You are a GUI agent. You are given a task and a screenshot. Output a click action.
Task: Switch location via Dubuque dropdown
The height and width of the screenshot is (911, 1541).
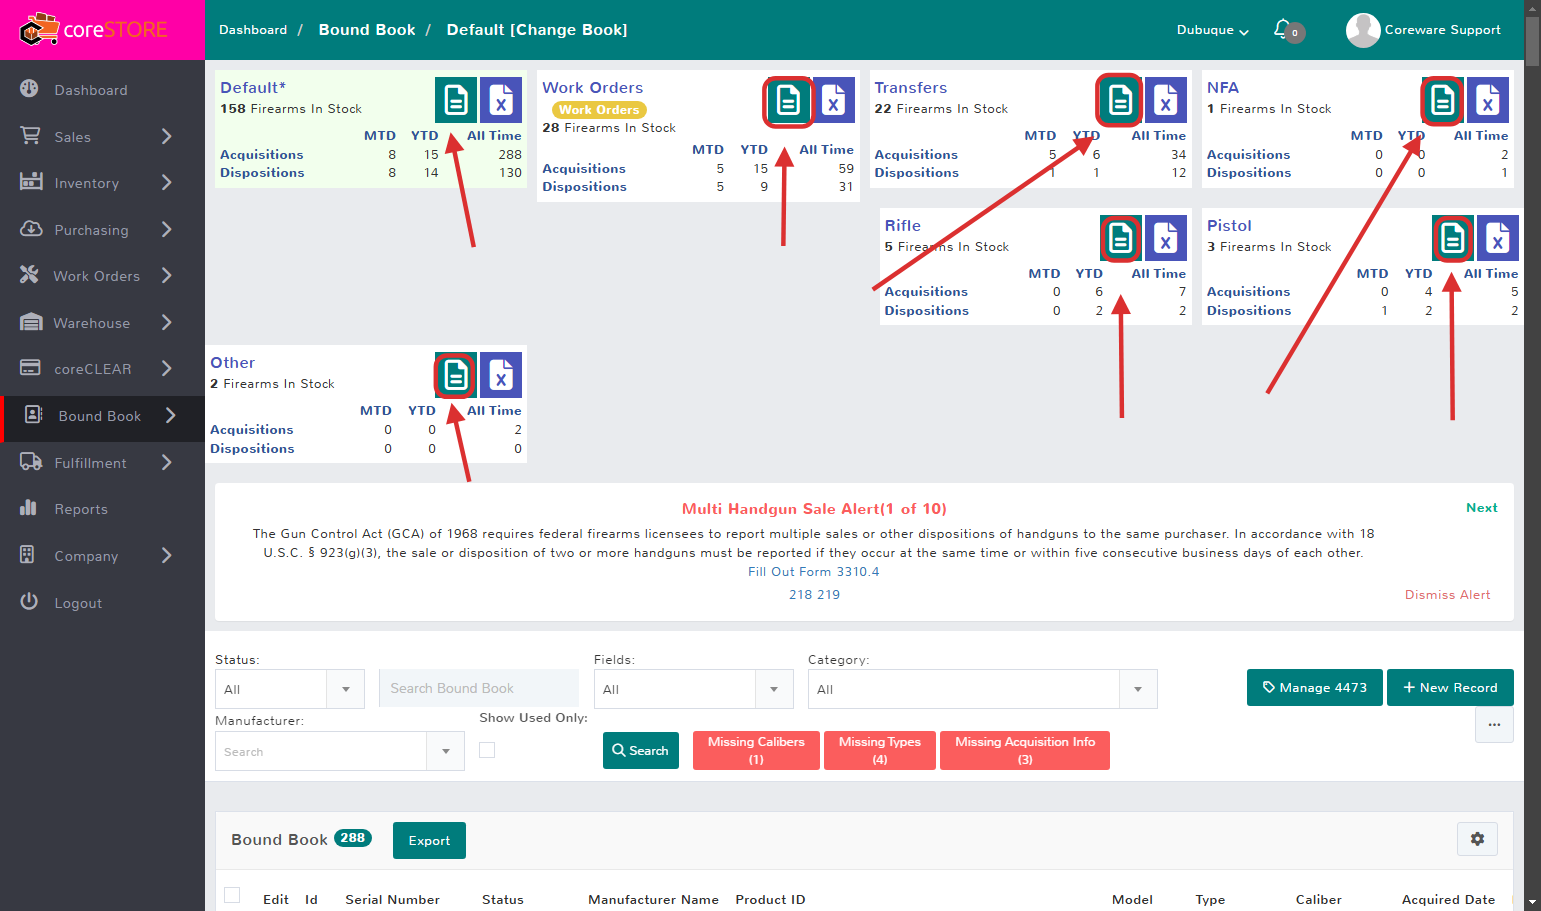coord(1212,30)
